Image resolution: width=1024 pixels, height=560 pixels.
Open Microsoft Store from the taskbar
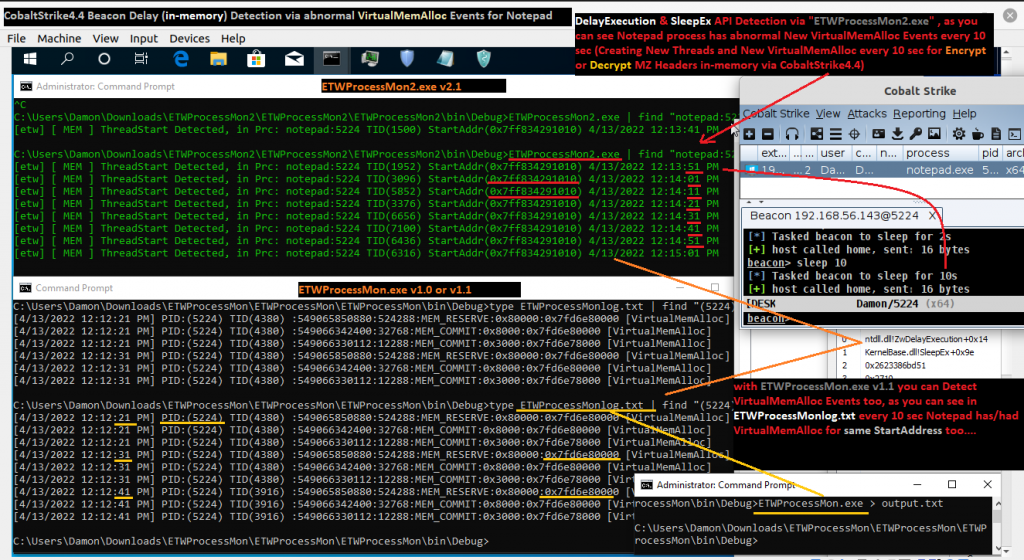[x=256, y=59]
